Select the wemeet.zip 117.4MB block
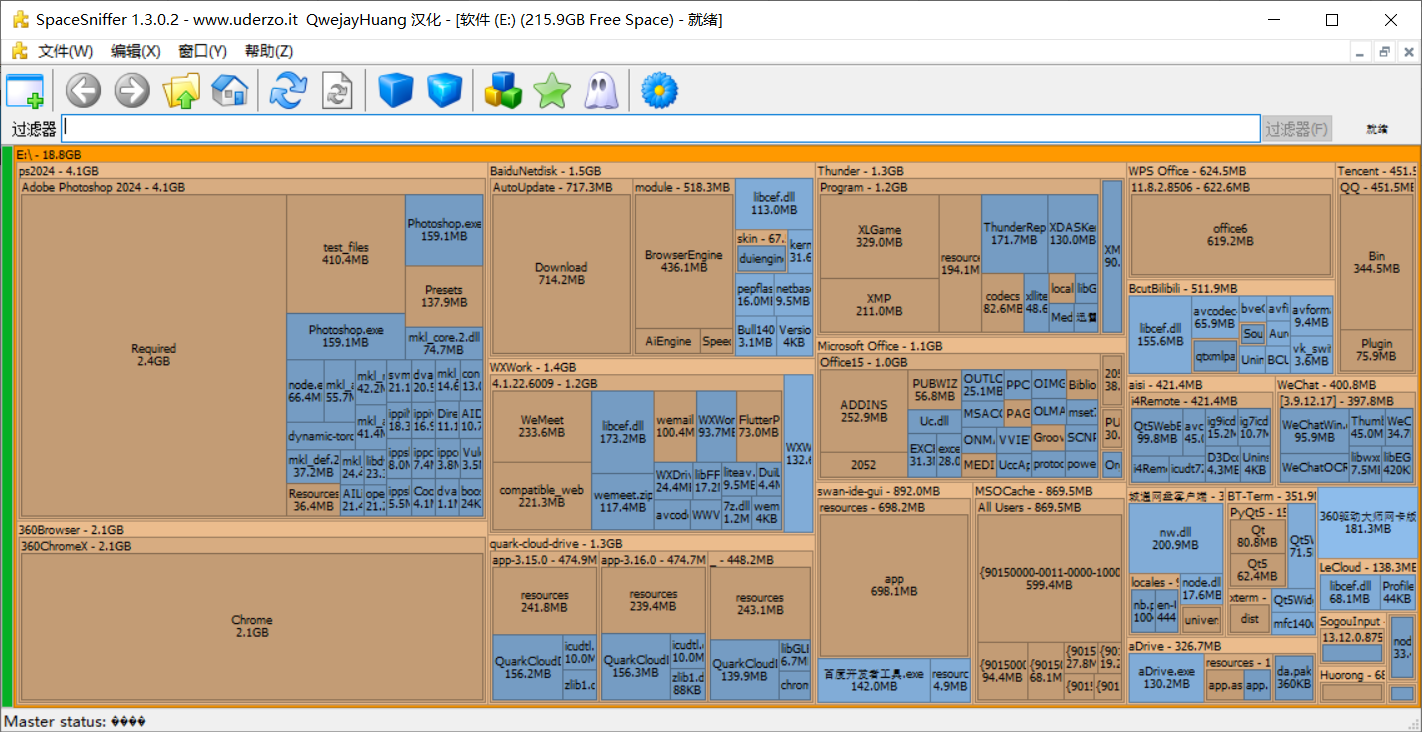This screenshot has height=732, width=1422. click(622, 501)
